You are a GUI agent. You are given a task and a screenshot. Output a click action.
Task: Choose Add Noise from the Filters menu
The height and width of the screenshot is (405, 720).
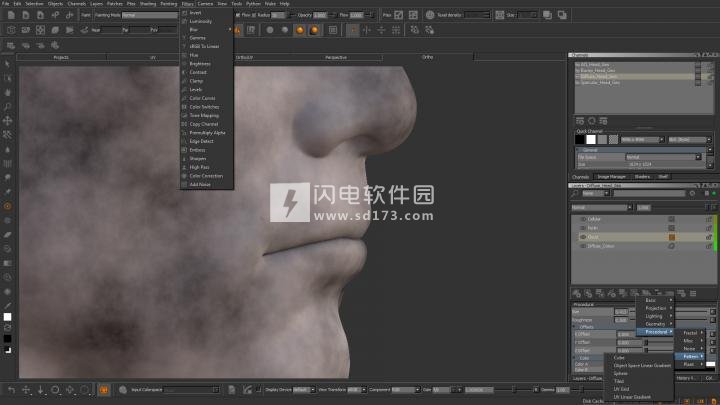pyautogui.click(x=200, y=185)
